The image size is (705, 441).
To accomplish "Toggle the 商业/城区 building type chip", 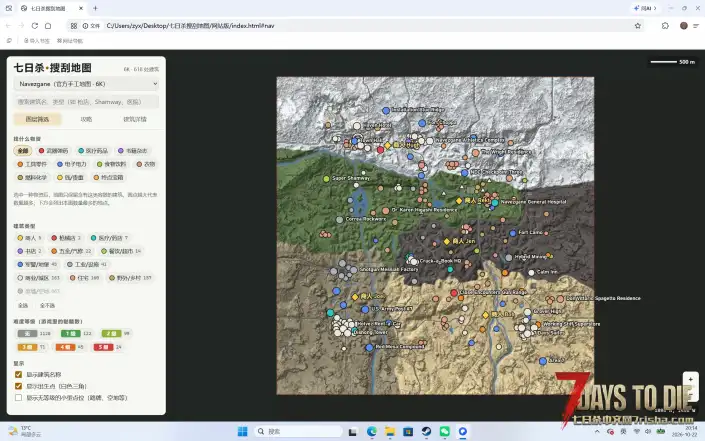I will pyautogui.click(x=39, y=278).
